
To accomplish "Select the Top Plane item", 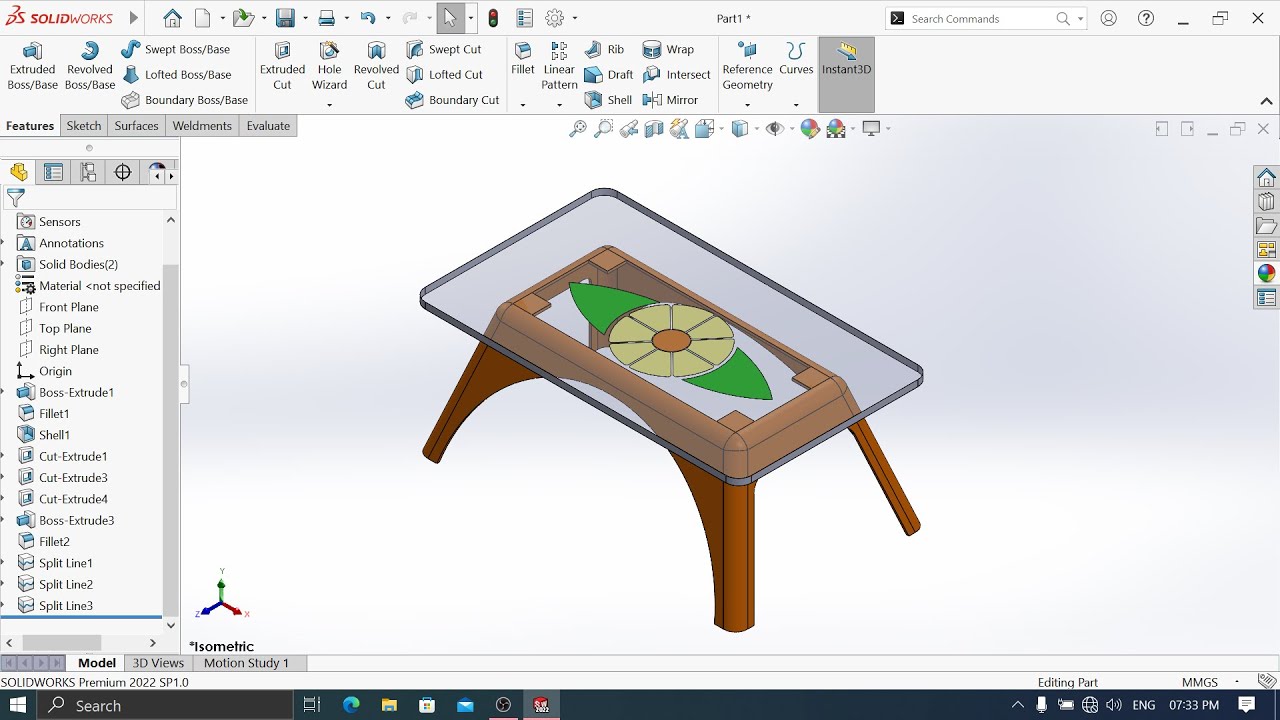I will pyautogui.click(x=65, y=328).
